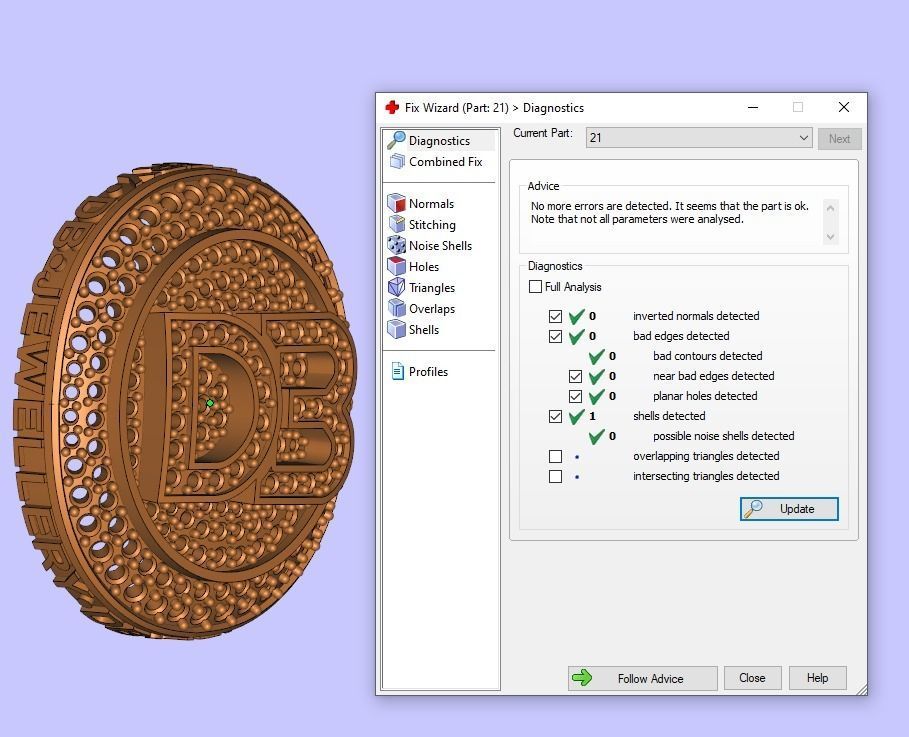Uncheck shells detected checkbox
This screenshot has width=909, height=737.
tap(555, 416)
